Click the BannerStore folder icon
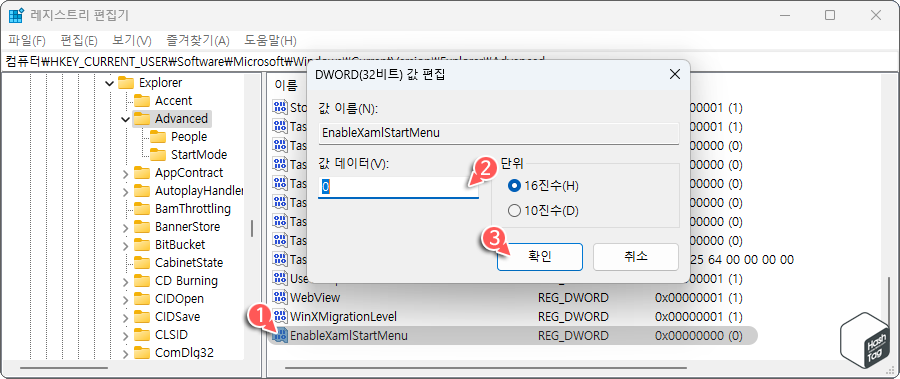The width and height of the screenshot is (900, 379). 142,227
